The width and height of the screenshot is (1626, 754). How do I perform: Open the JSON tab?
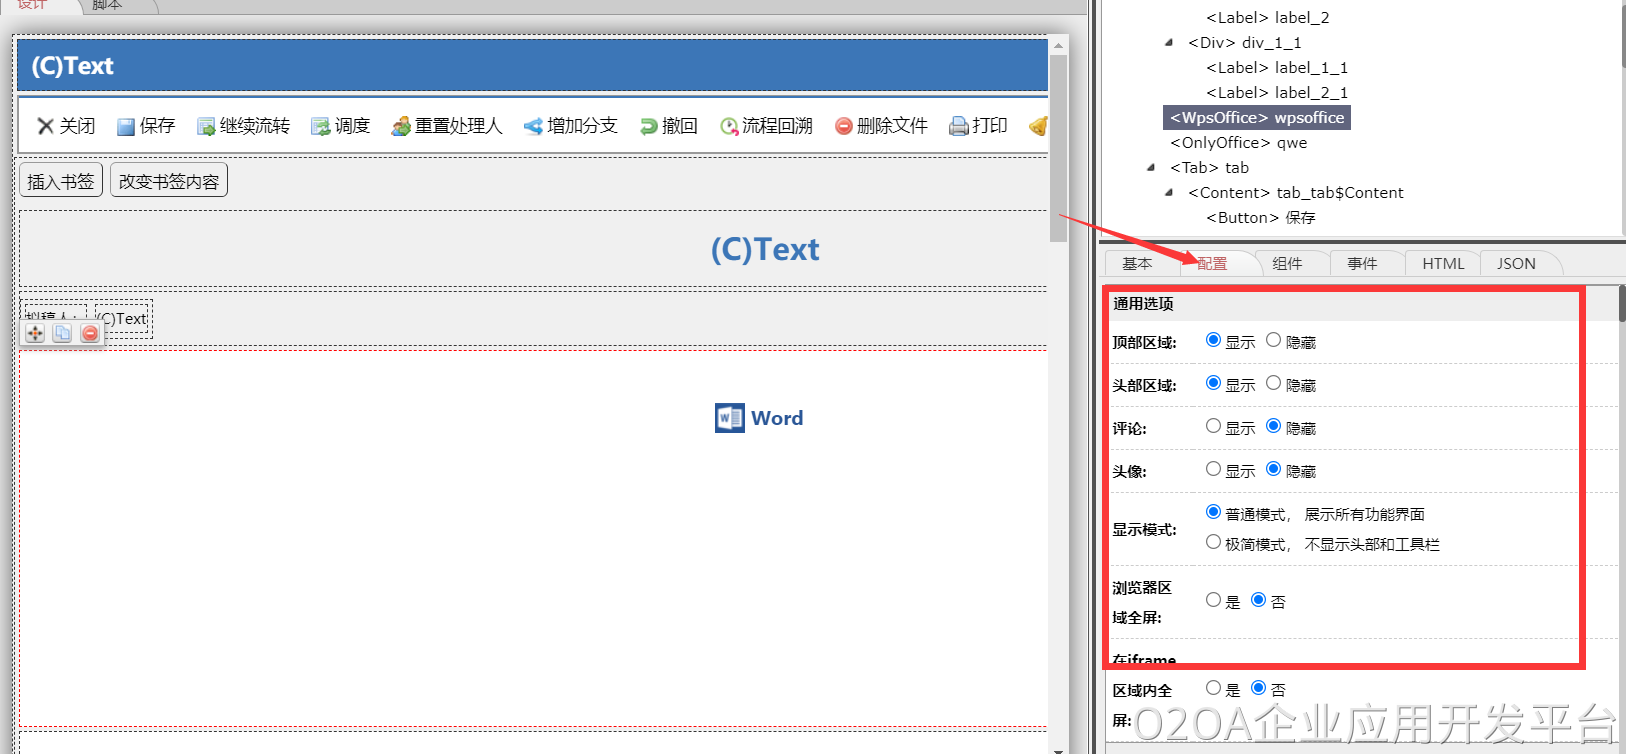pos(1515,264)
